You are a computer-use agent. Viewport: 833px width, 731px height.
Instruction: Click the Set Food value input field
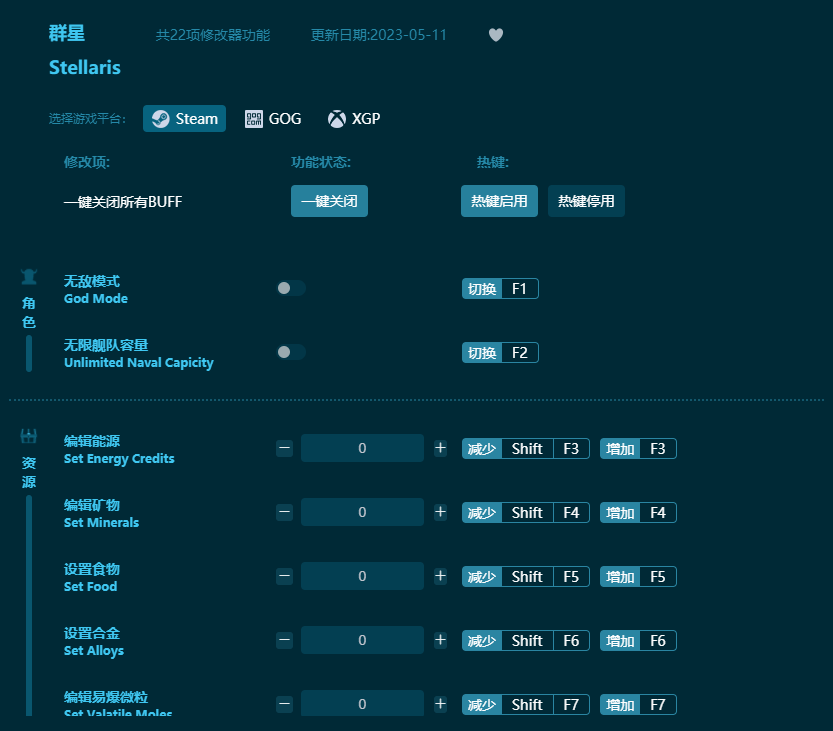click(362, 575)
